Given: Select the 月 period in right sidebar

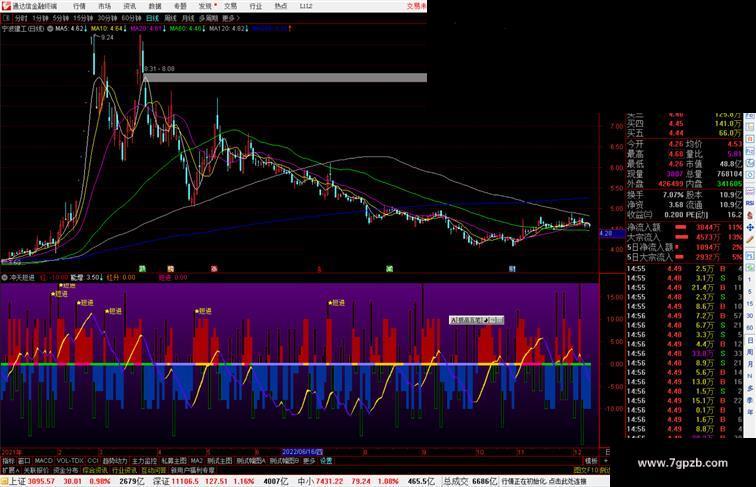Looking at the screenshot, I should point(750,364).
